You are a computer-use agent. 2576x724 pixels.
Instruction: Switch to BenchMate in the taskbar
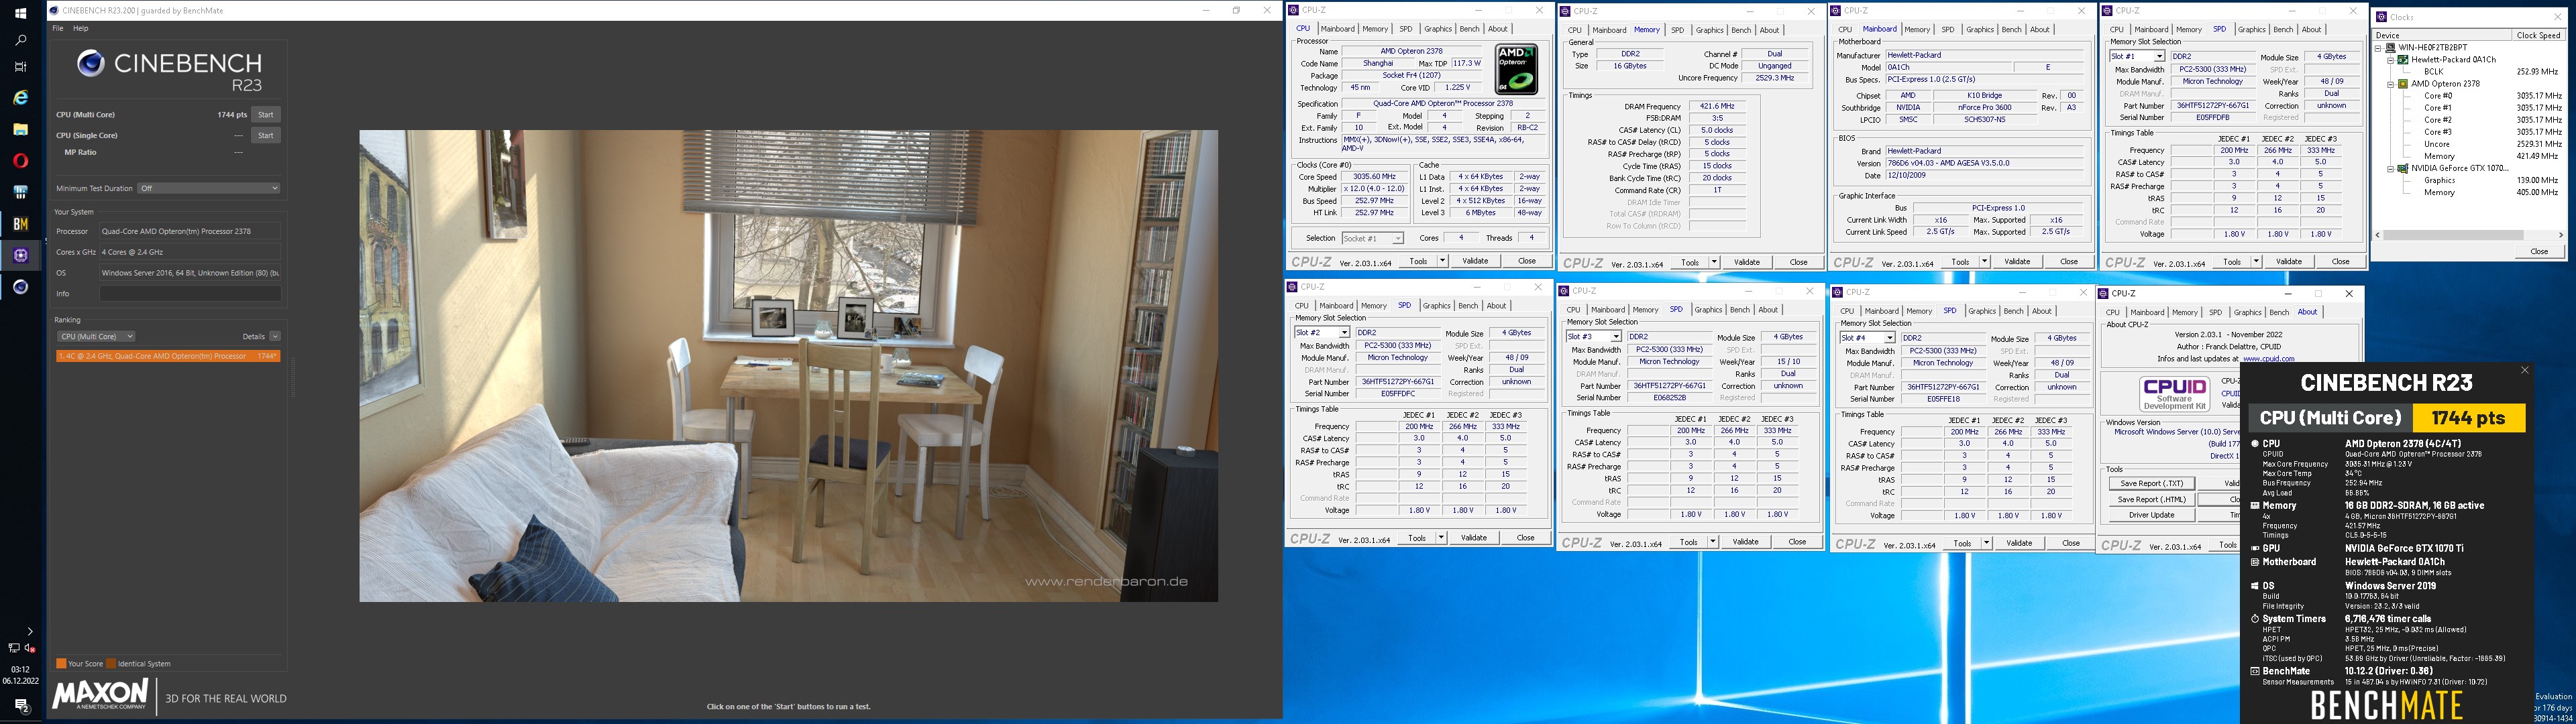20,224
